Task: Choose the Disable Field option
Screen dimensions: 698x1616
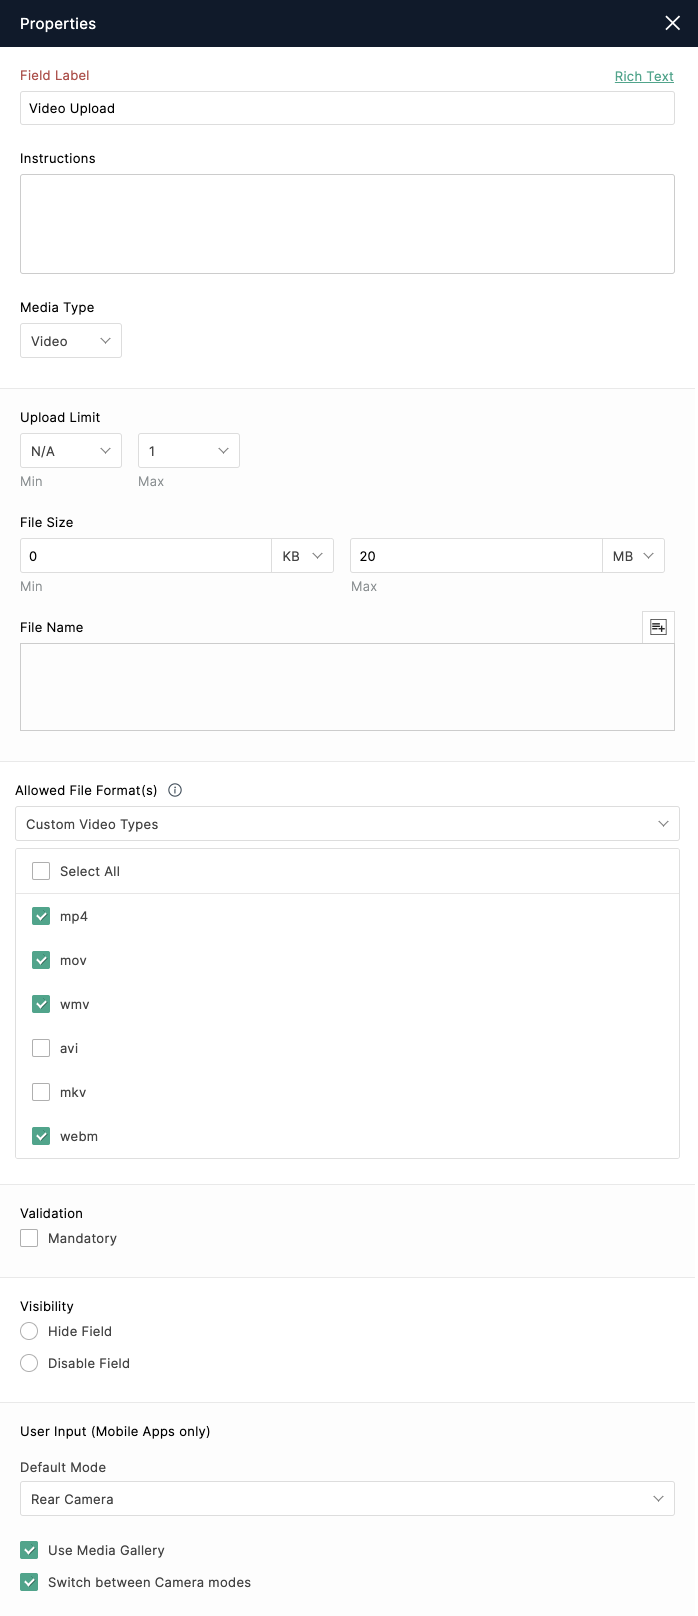Action: click(x=30, y=1363)
